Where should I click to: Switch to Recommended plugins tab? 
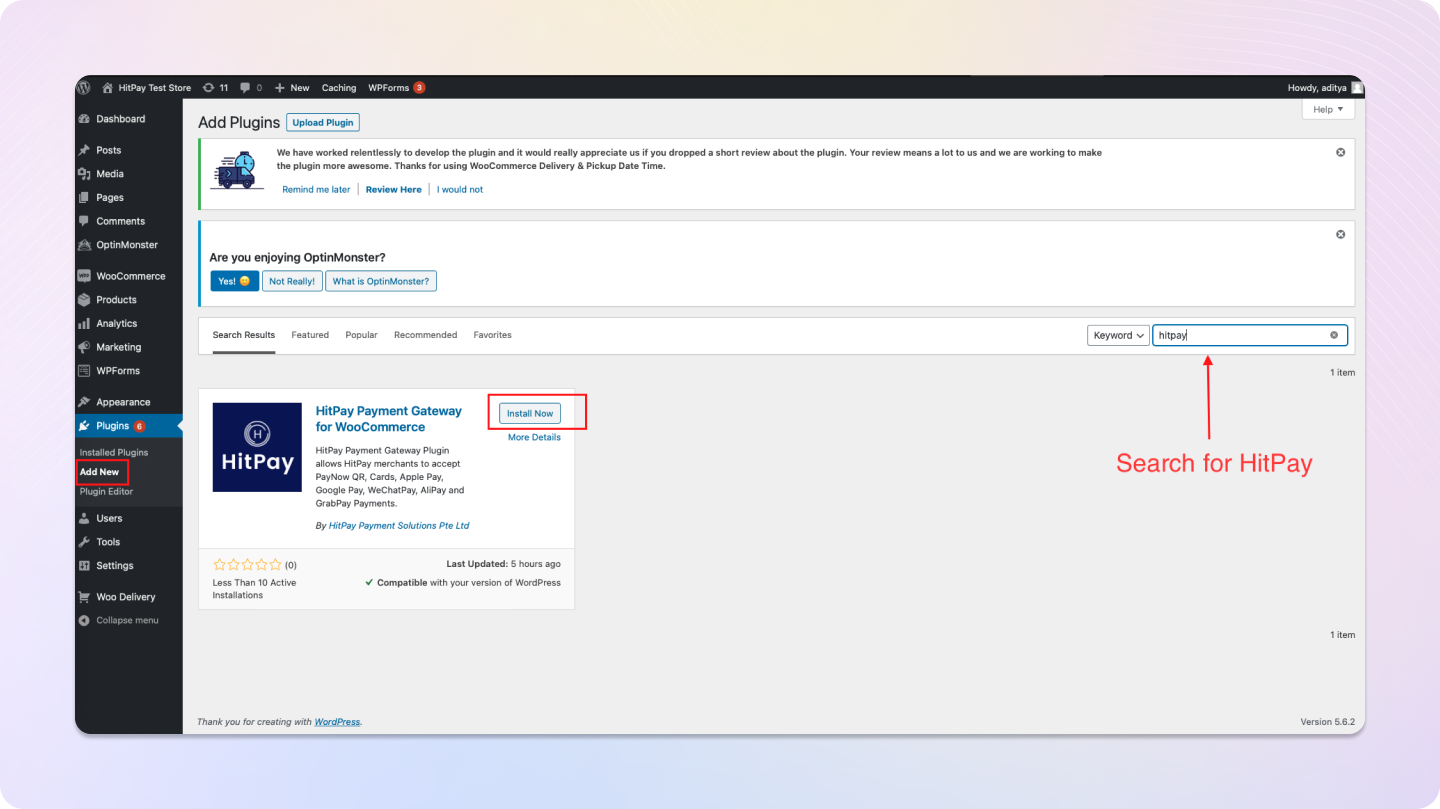[425, 335]
